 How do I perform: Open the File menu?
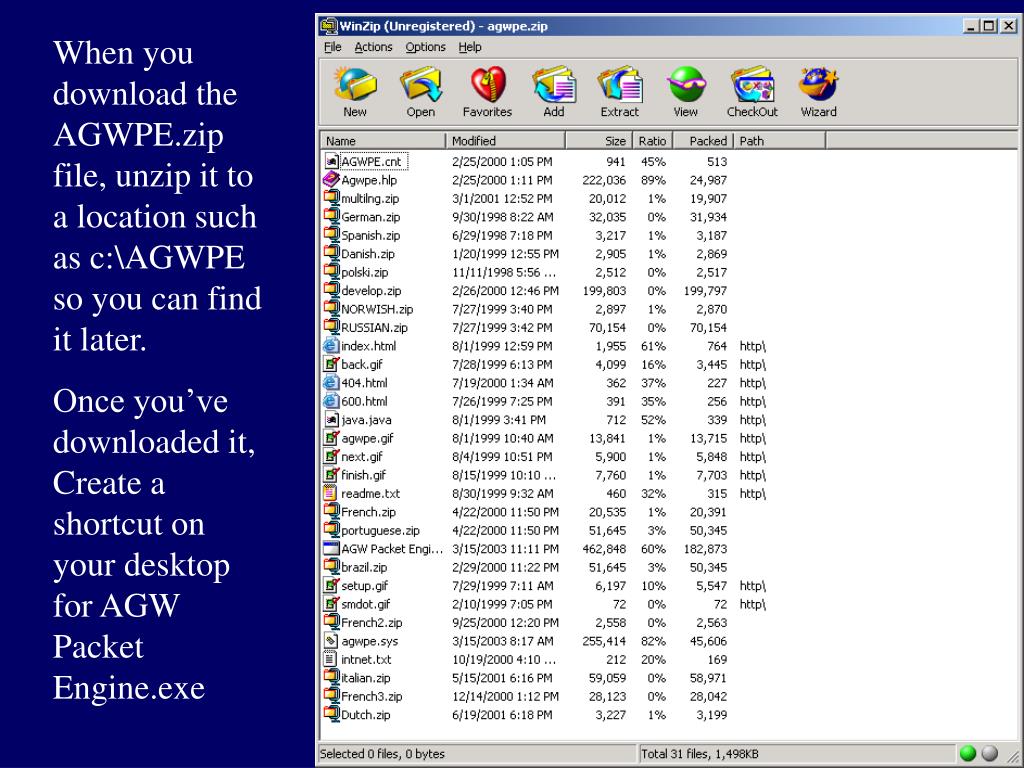pos(332,47)
